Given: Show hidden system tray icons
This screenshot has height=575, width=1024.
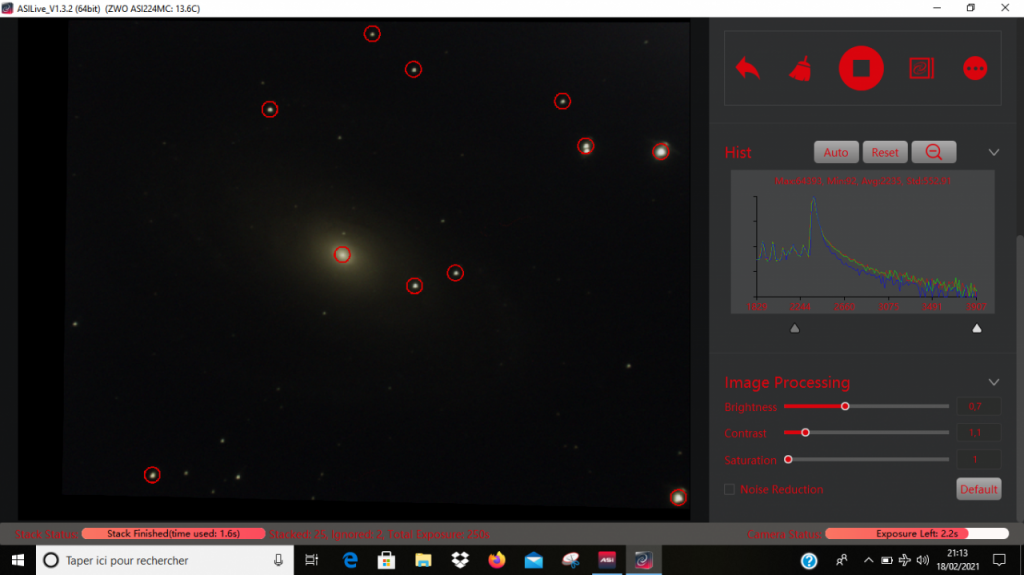Looking at the screenshot, I should (x=868, y=560).
